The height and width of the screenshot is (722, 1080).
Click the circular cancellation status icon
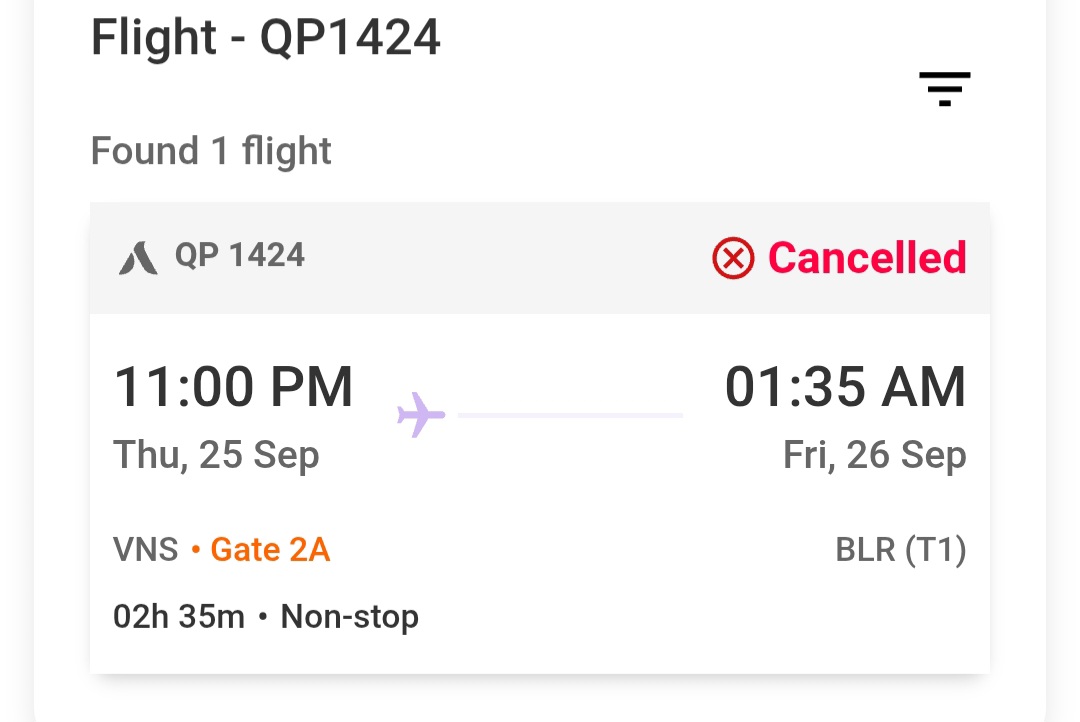[732, 258]
